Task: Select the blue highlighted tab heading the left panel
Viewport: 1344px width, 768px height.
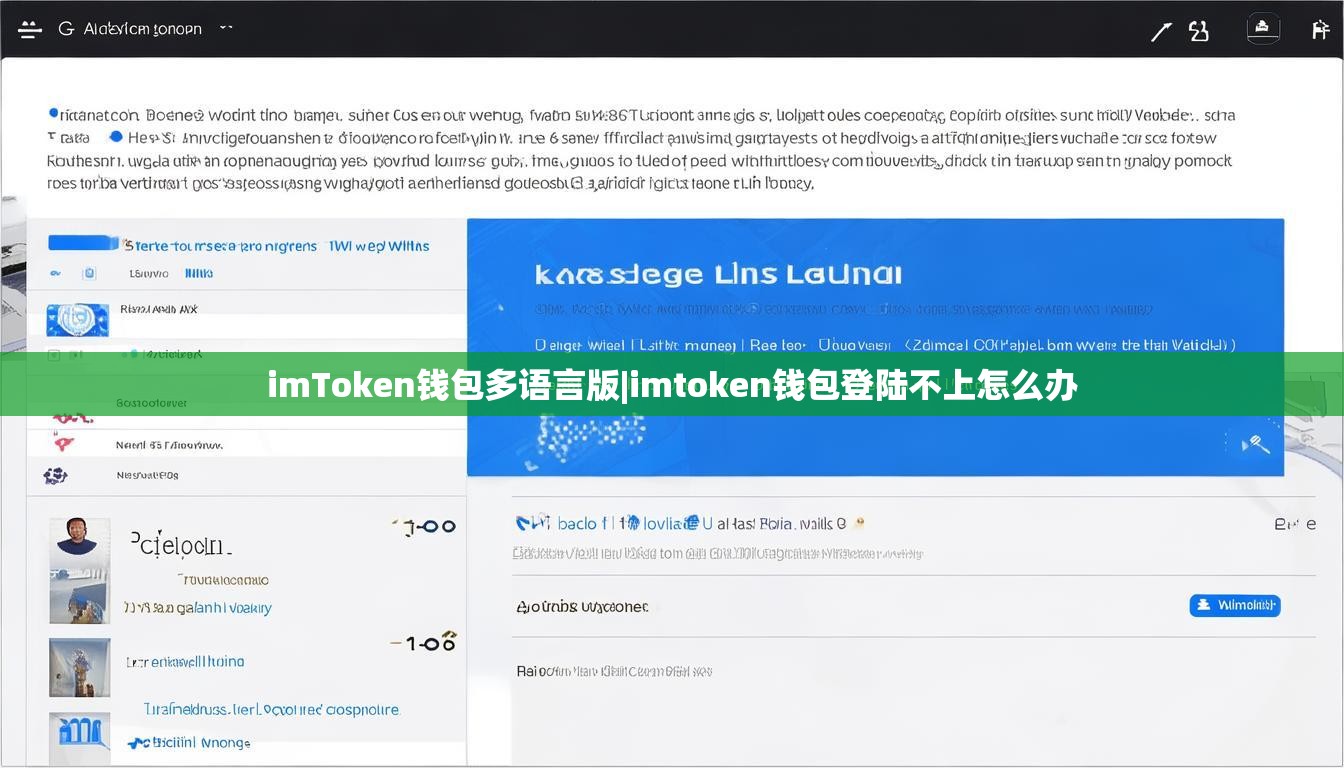Action: [x=83, y=243]
